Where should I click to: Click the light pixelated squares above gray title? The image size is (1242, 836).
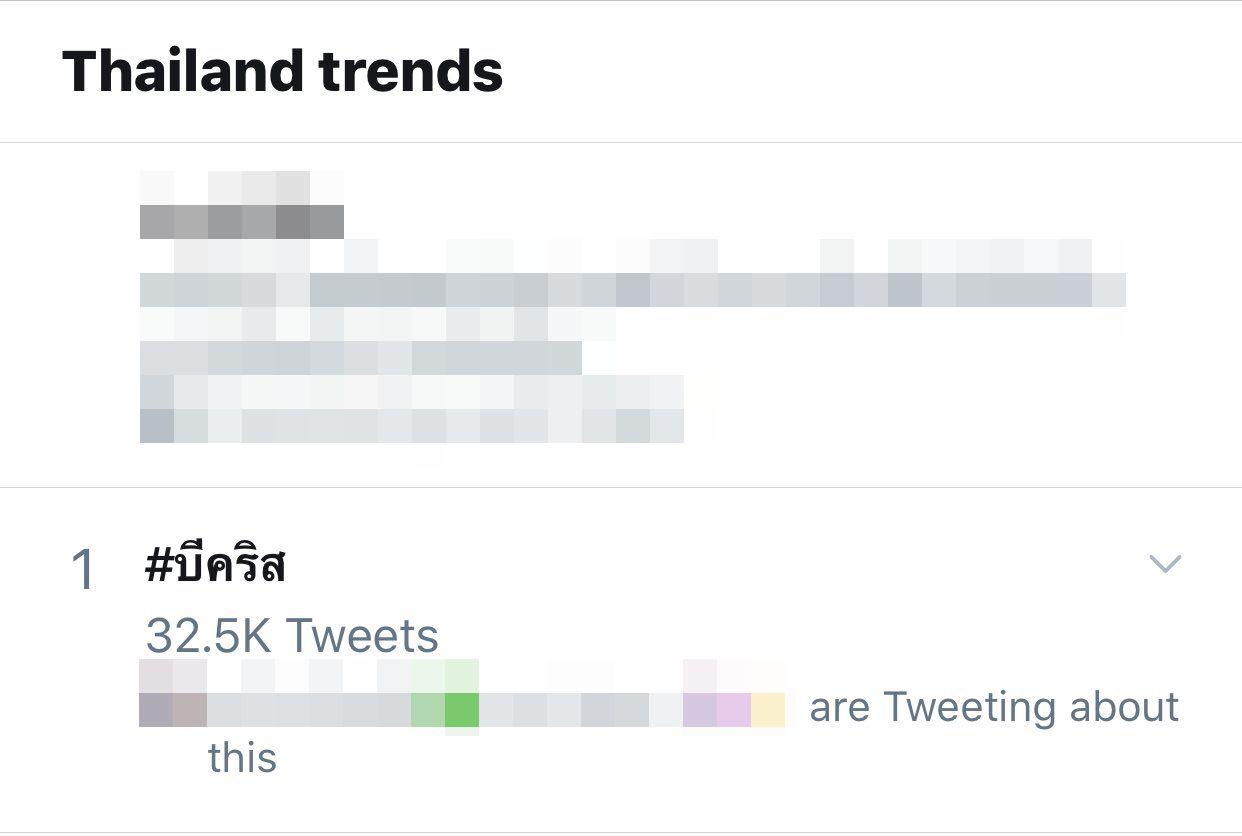241,187
